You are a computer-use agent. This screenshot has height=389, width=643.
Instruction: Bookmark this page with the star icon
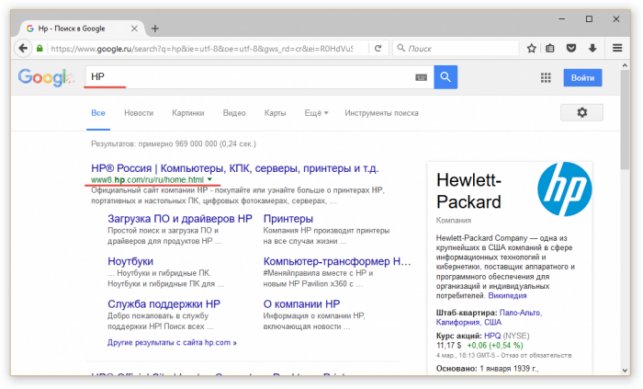(531, 48)
